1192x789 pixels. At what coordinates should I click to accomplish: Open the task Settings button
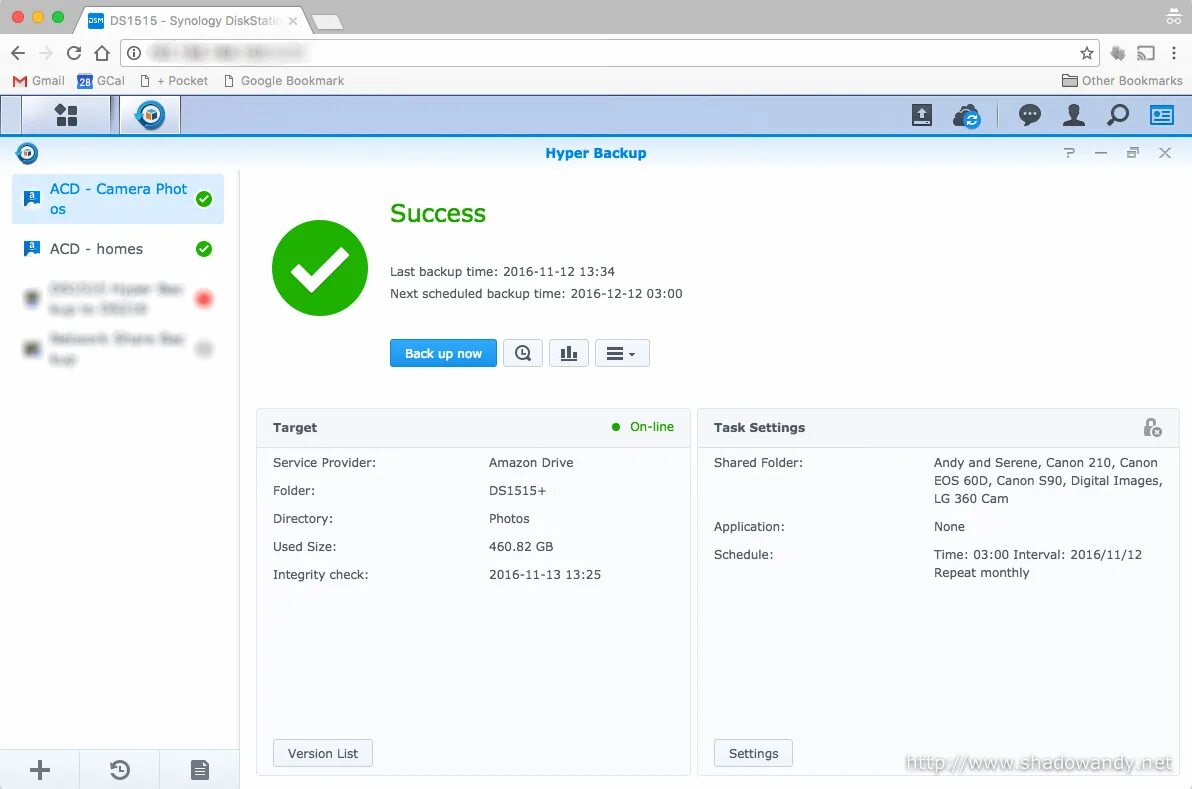[x=753, y=753]
